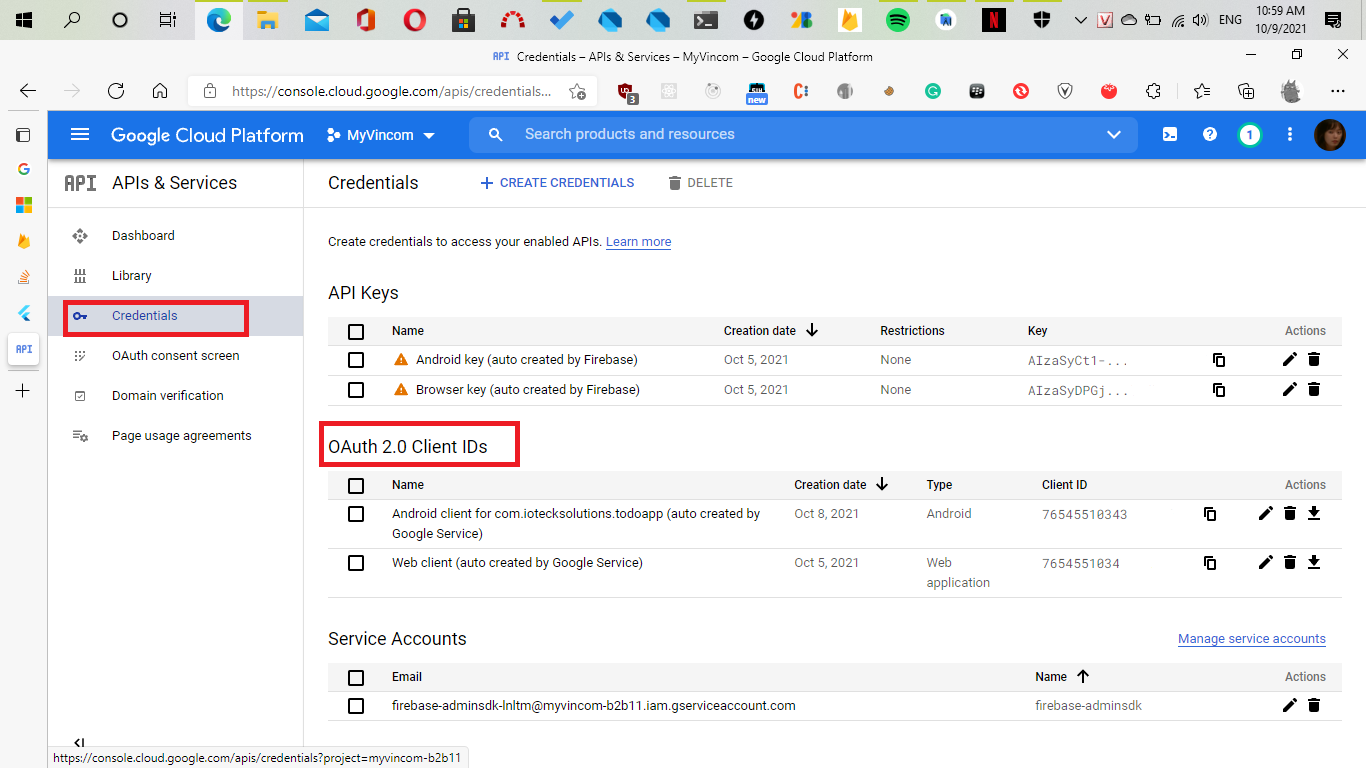Screen dimensions: 1366x768
Task: Edit the Browser key (auto created by Firebase)
Action: tap(1290, 390)
